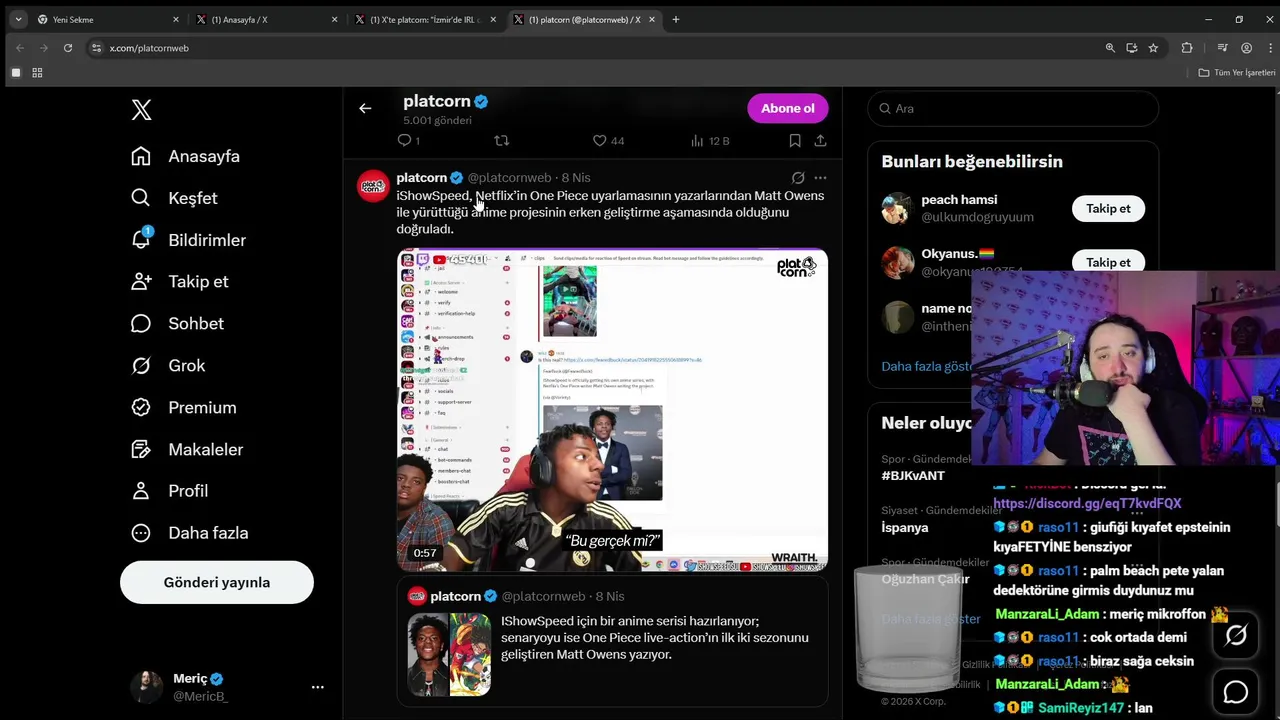Open messages floating chat button
The height and width of the screenshot is (720, 1280).
point(1236,692)
